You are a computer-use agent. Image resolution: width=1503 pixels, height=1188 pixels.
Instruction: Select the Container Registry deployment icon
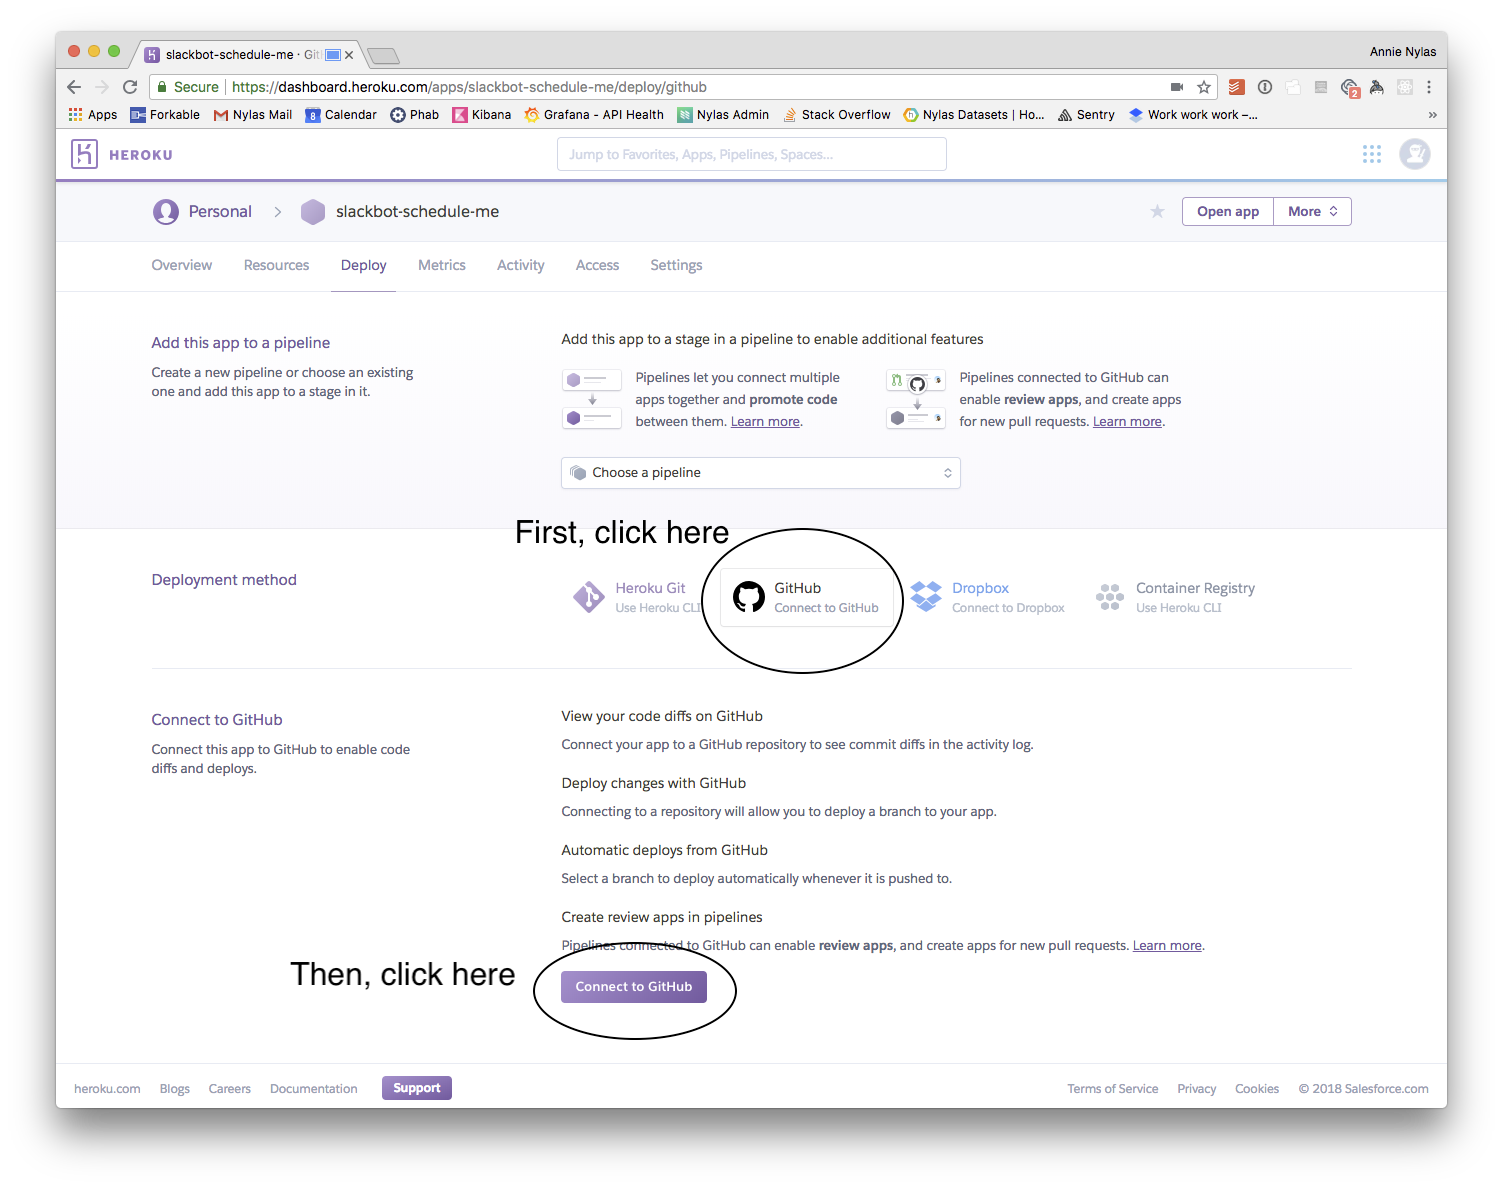pos(1109,597)
